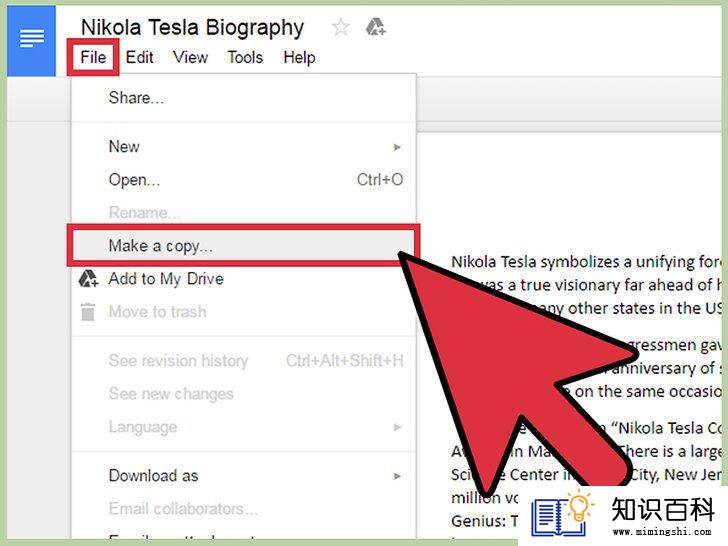
Task: Choose Add to My Drive entry
Action: point(244,279)
